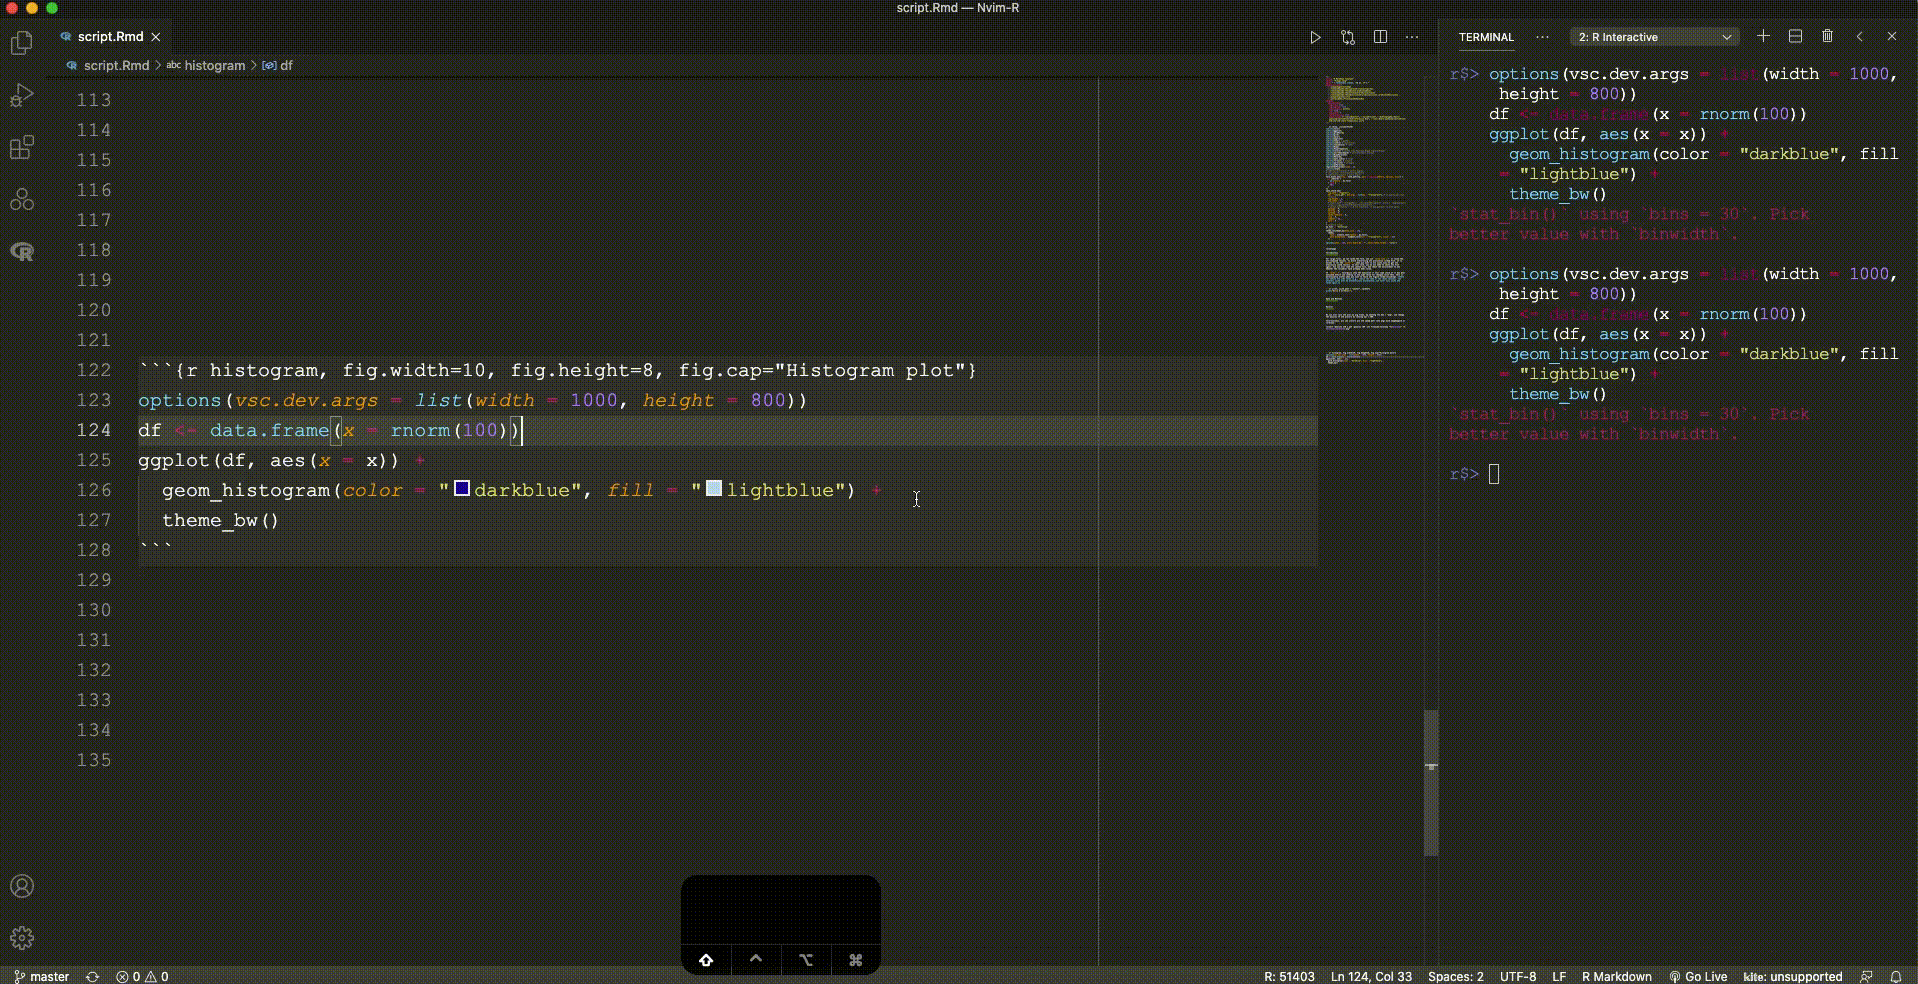Open the notifications bell
This screenshot has width=1918, height=984.
(x=1895, y=976)
